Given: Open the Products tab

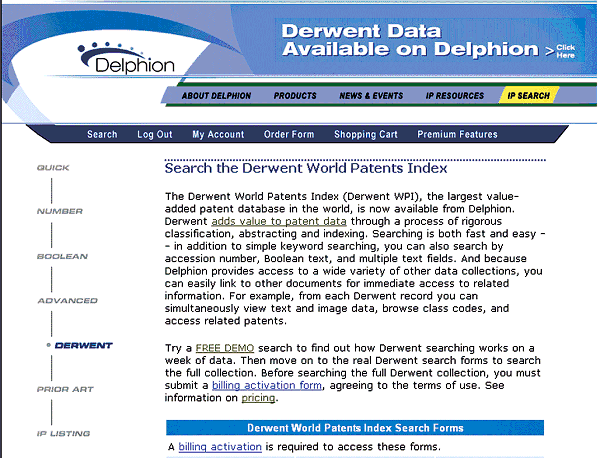Looking at the screenshot, I should (295, 96).
